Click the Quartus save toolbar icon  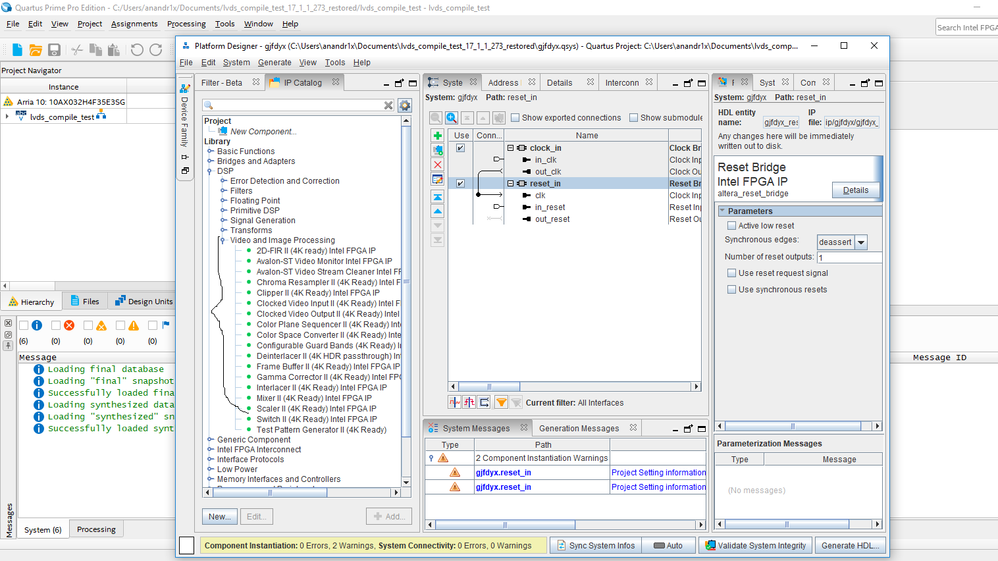tap(54, 50)
